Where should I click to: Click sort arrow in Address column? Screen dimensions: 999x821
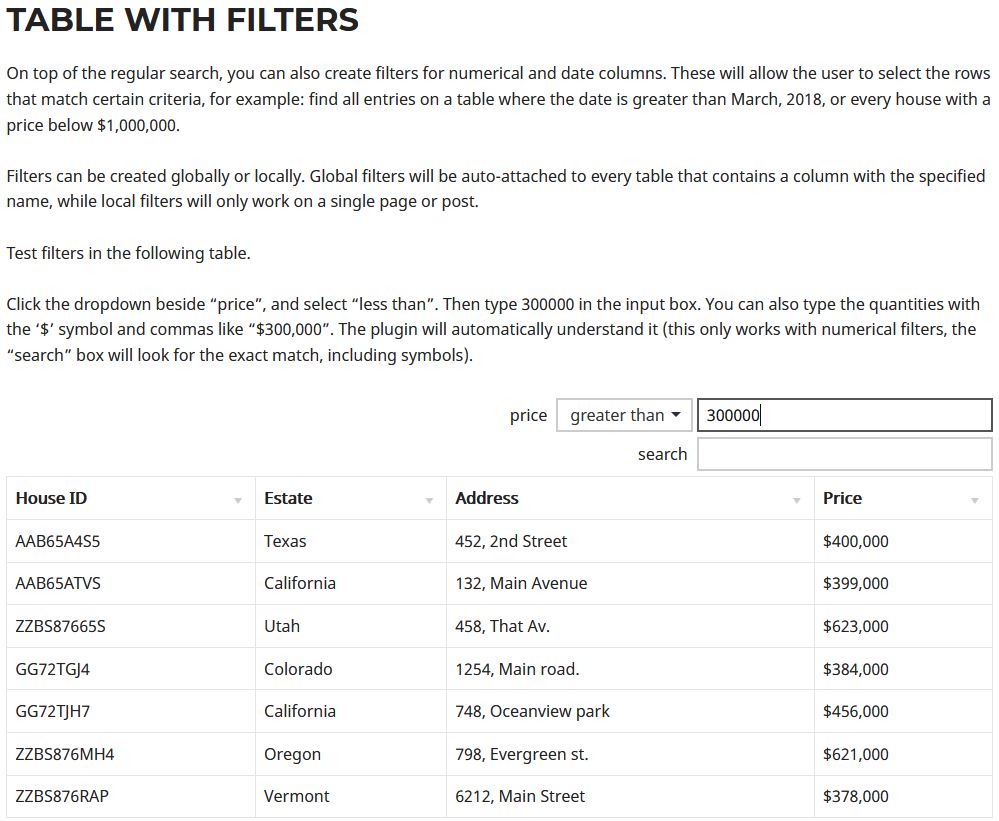[x=797, y=500]
